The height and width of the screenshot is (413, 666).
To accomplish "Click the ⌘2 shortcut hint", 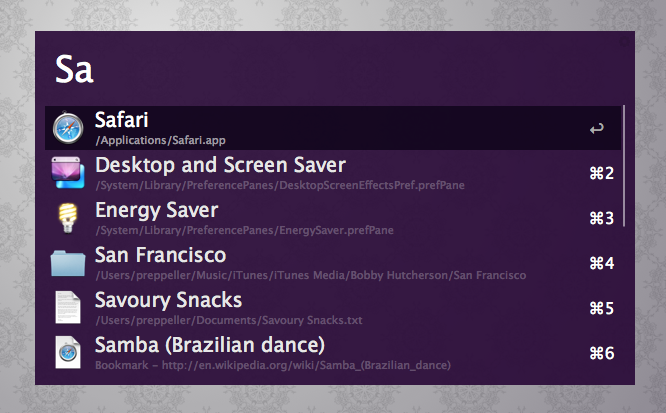I will [600, 174].
